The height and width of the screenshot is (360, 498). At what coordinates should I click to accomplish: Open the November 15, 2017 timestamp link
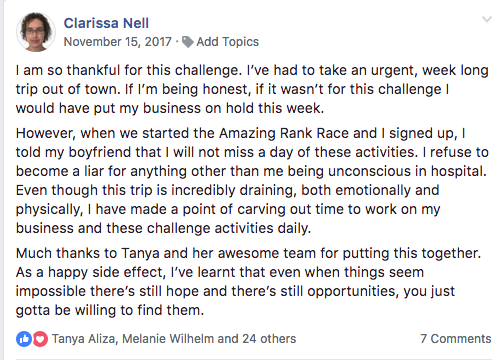coord(117,42)
